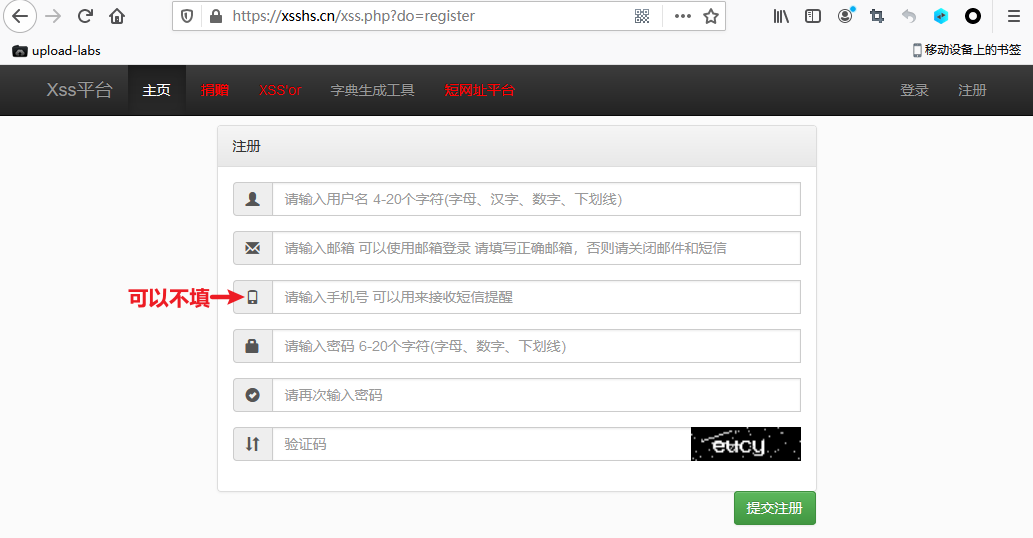Click the 注册 link in navbar
Viewport: 1033px width, 538px height.
(972, 90)
